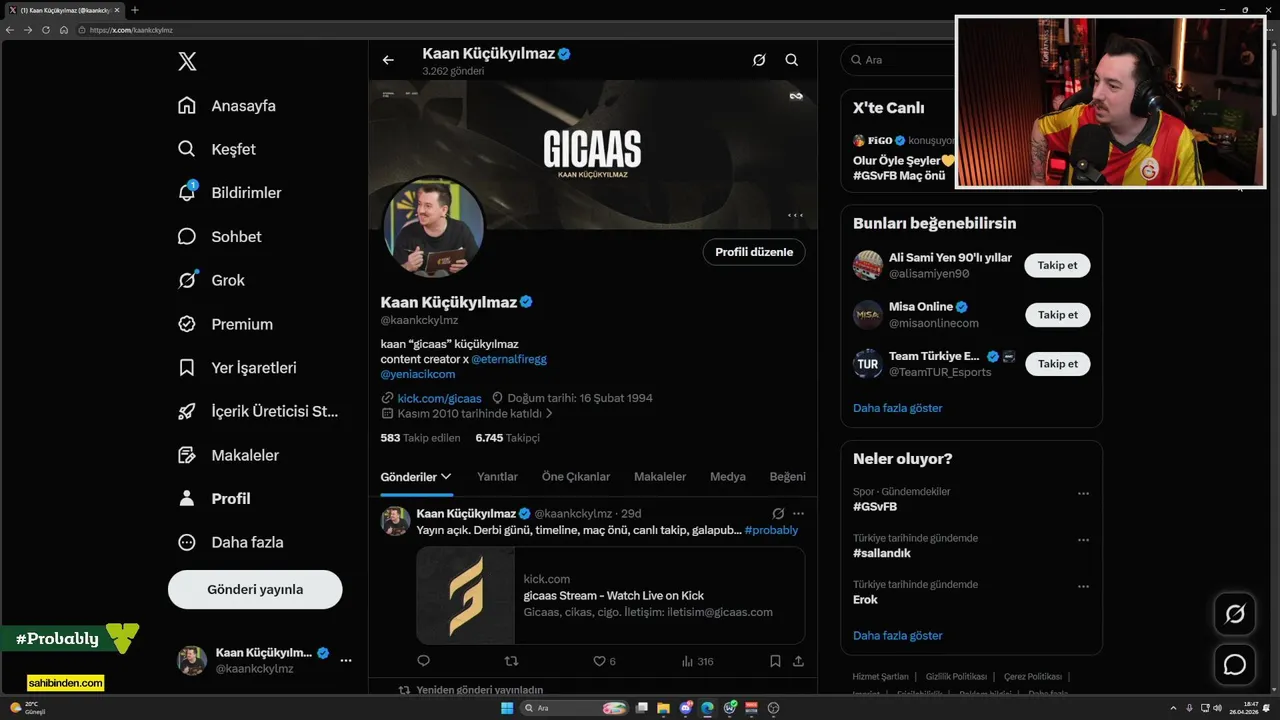Screen dimensions: 1280x720
Task: Reply to the post
Action: pyautogui.click(x=423, y=661)
